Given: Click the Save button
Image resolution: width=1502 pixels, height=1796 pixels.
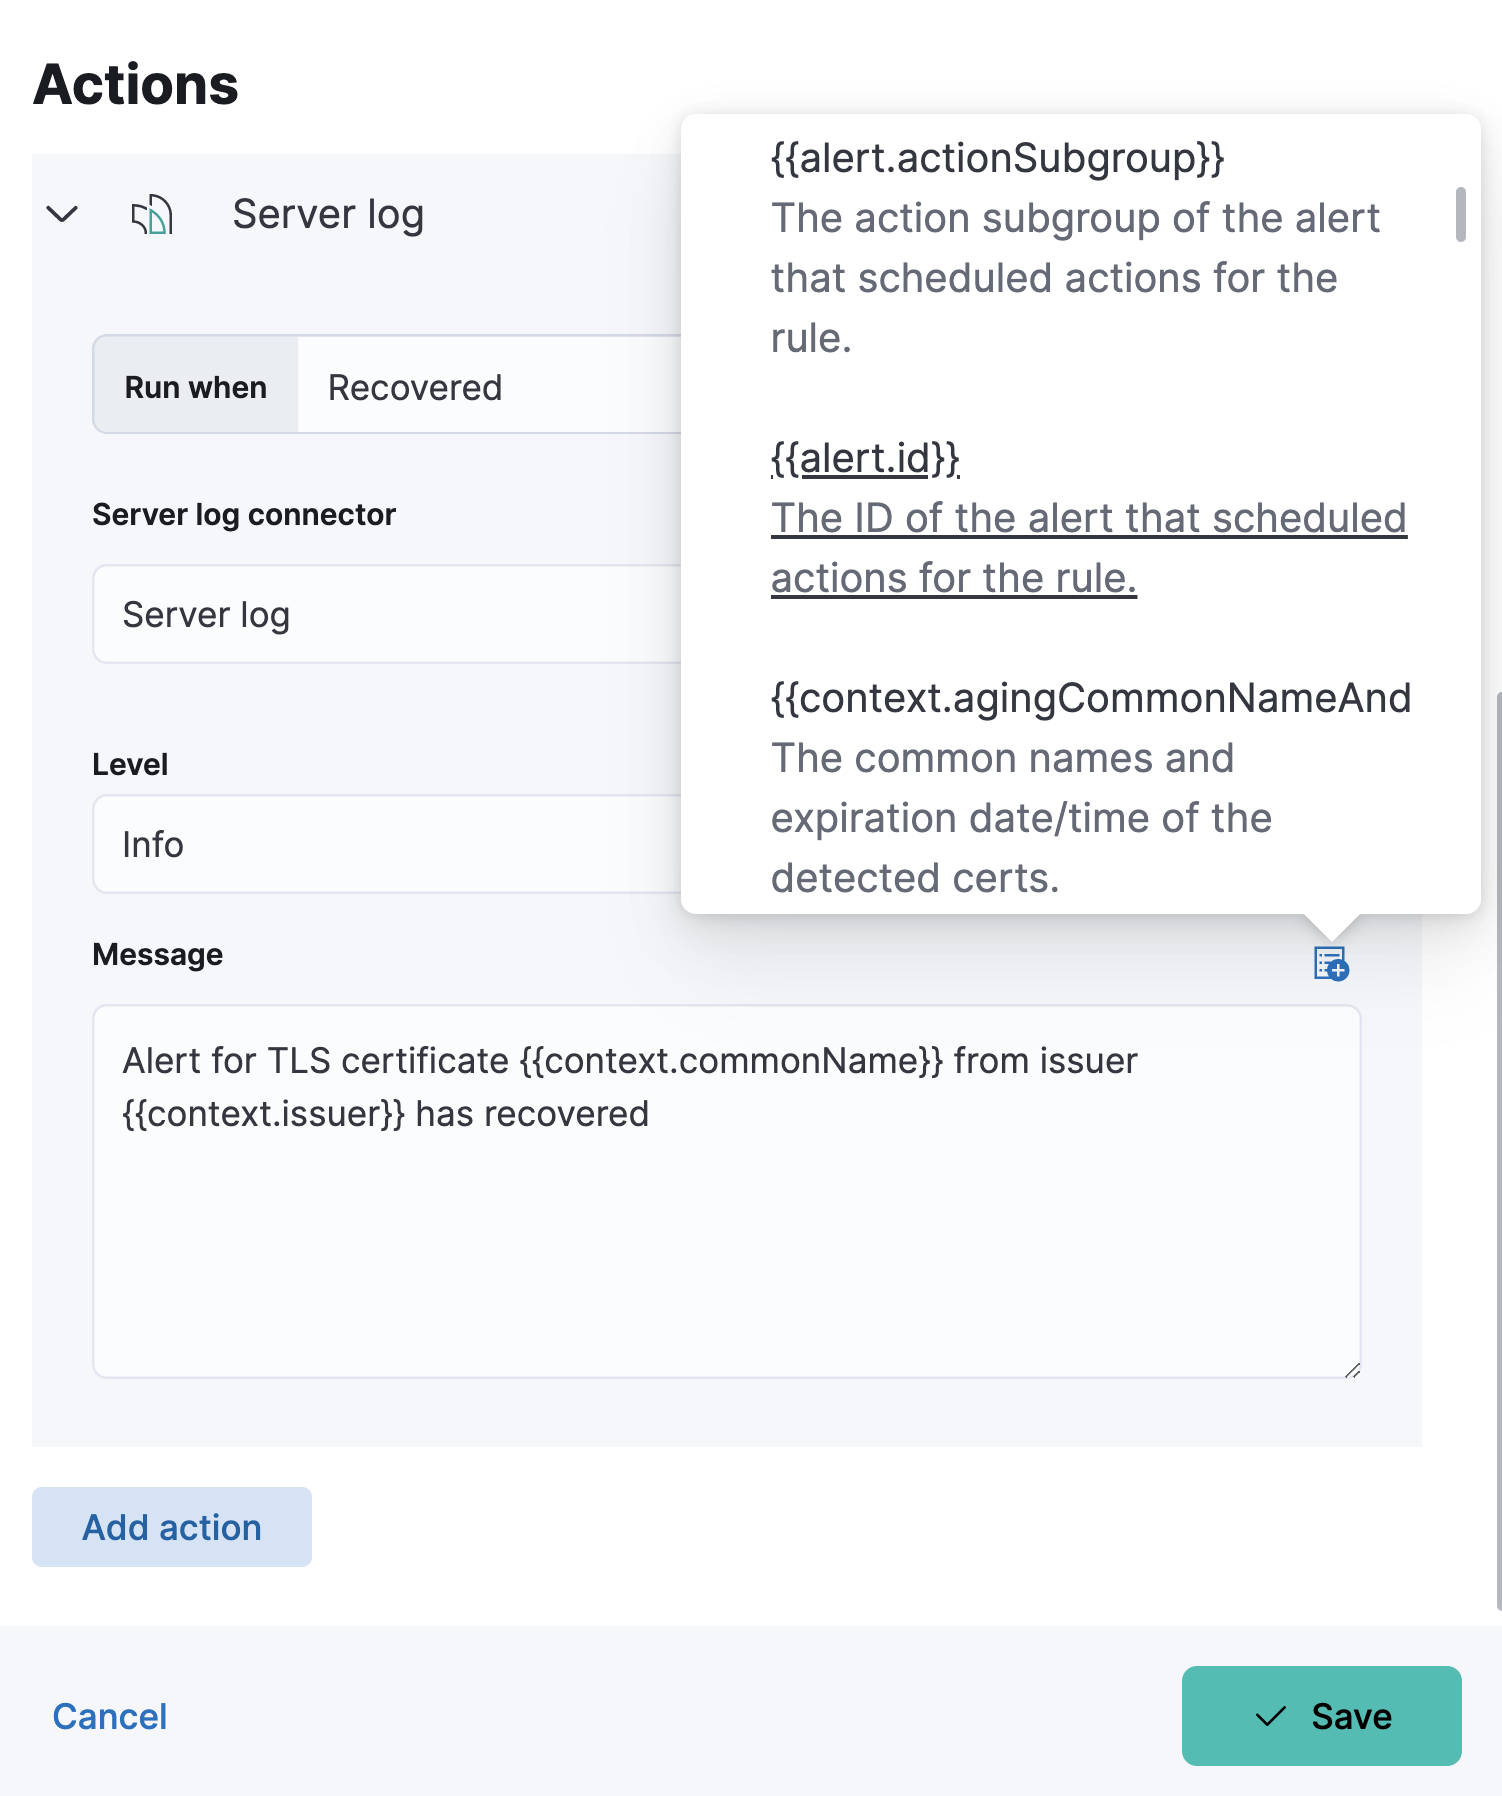Looking at the screenshot, I should point(1321,1716).
